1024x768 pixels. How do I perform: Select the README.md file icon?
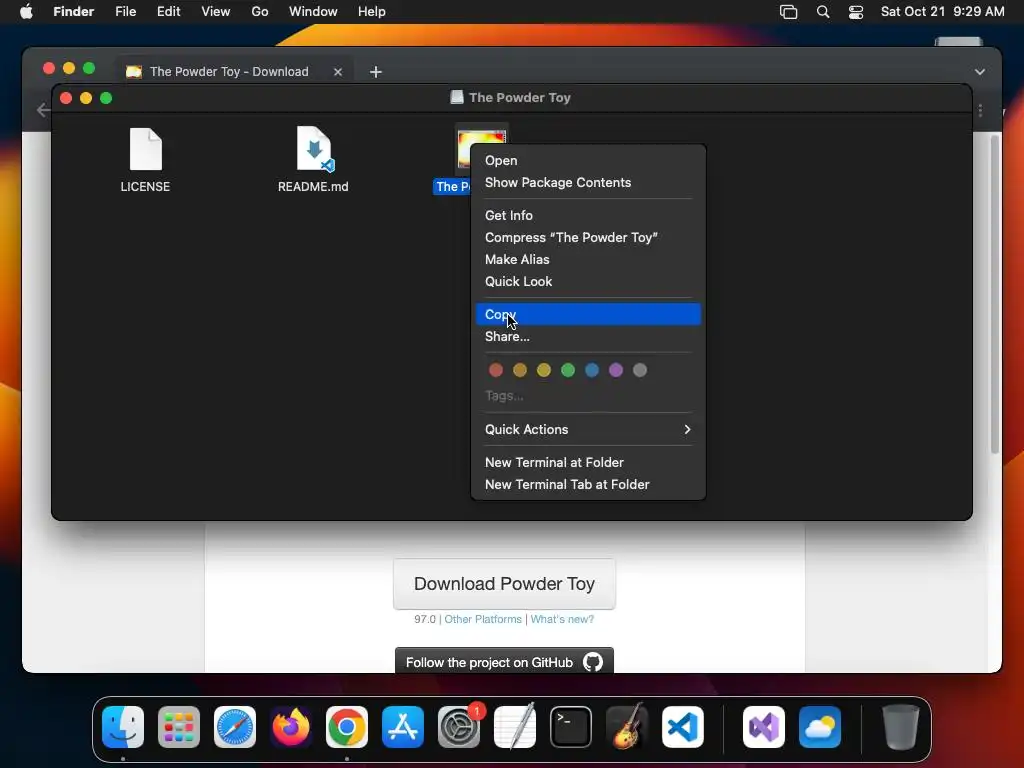(314, 149)
